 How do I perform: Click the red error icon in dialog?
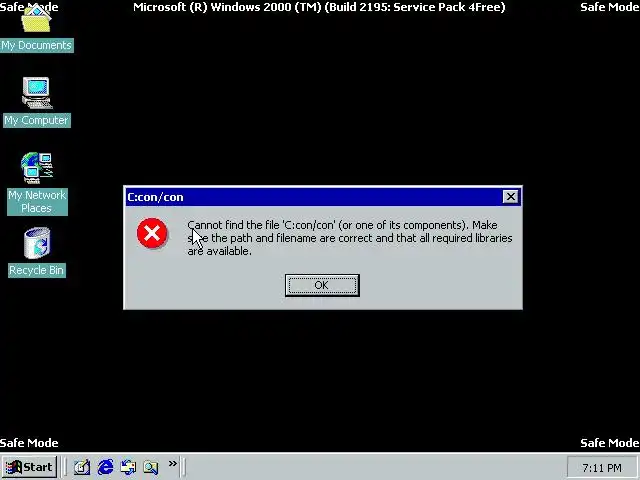point(152,233)
